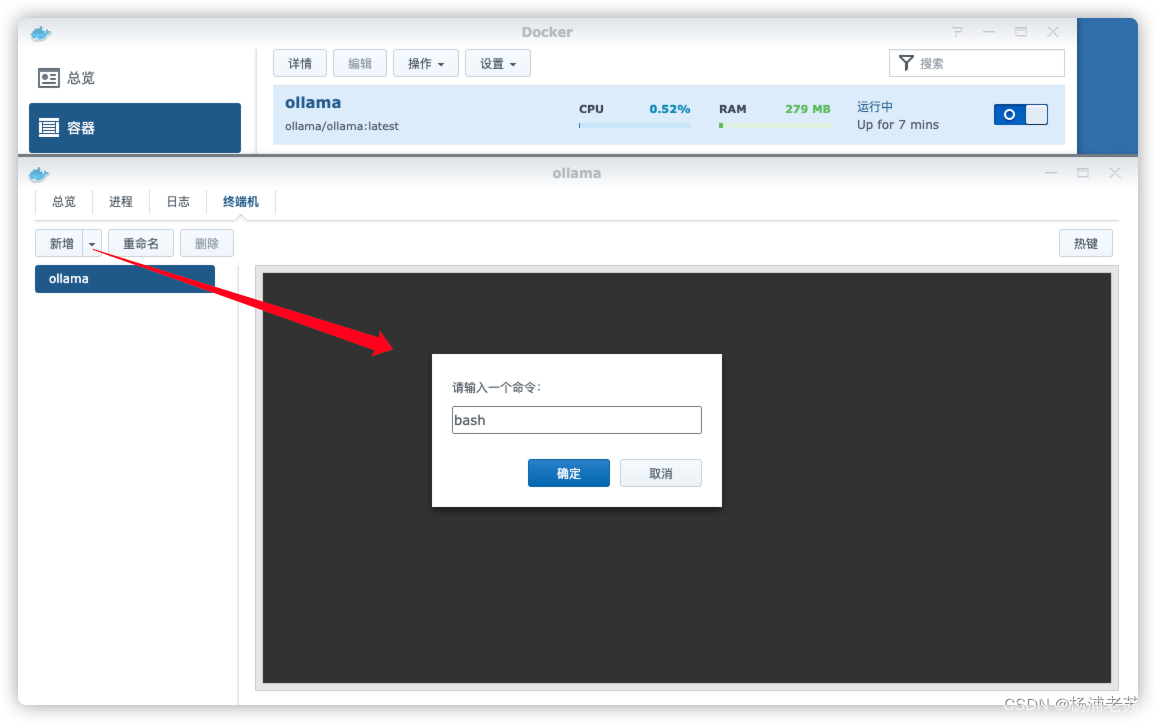
Task: Expand the 新增 dropdown arrow
Action: click(92, 244)
